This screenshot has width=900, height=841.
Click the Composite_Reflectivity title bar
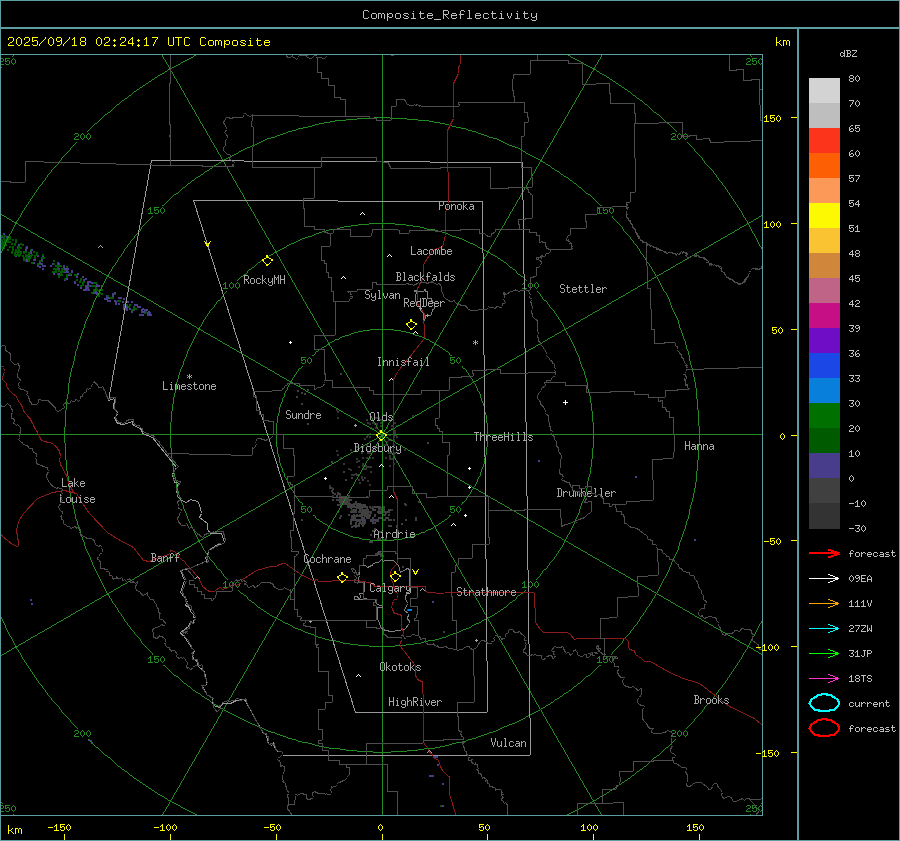(449, 15)
